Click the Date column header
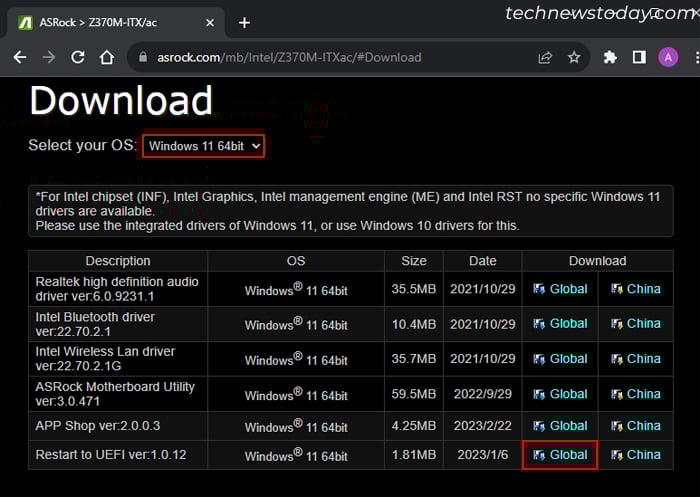The height and width of the screenshot is (497, 700). 483,261
